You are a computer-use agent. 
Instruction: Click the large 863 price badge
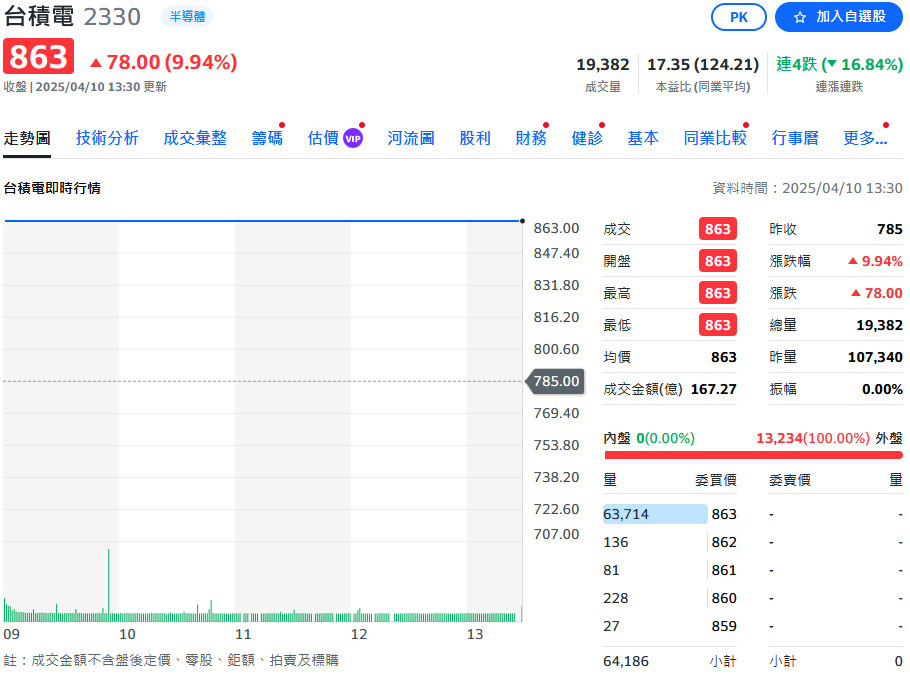[38, 56]
